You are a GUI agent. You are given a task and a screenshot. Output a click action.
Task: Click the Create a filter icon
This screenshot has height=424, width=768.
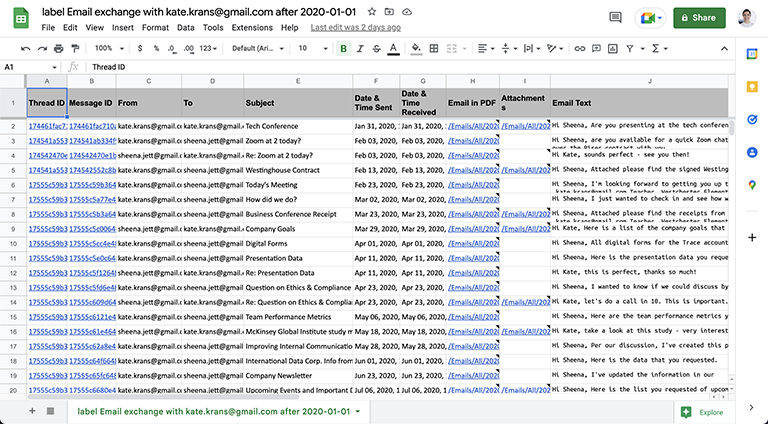(x=630, y=48)
